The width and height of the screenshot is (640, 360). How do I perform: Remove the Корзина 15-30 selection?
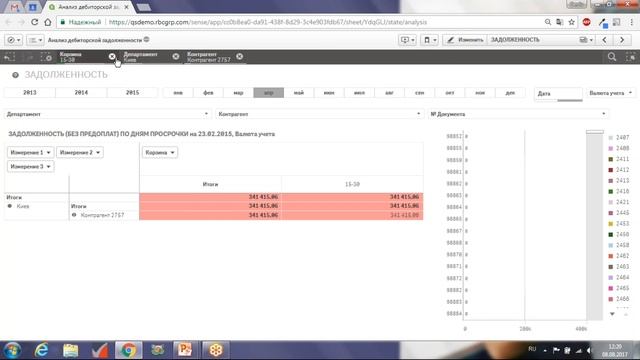click(112, 56)
